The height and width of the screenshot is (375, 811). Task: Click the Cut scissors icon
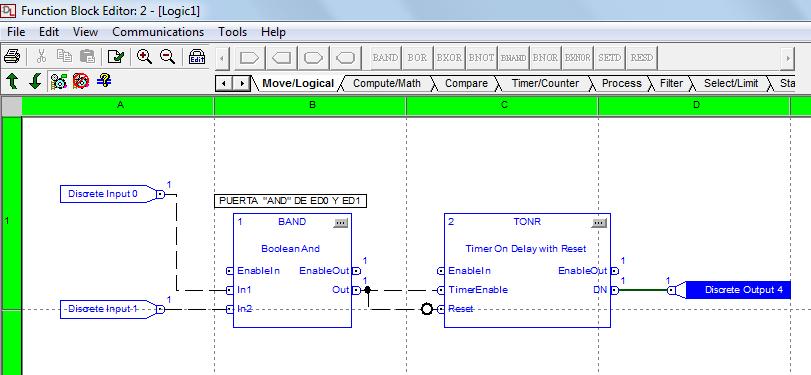point(42,56)
